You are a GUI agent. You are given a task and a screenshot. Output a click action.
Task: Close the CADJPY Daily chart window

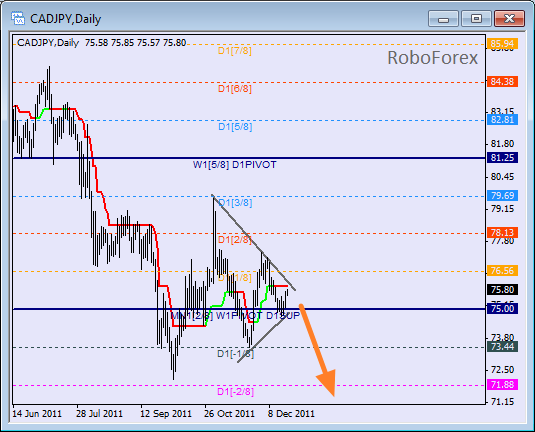509,18
